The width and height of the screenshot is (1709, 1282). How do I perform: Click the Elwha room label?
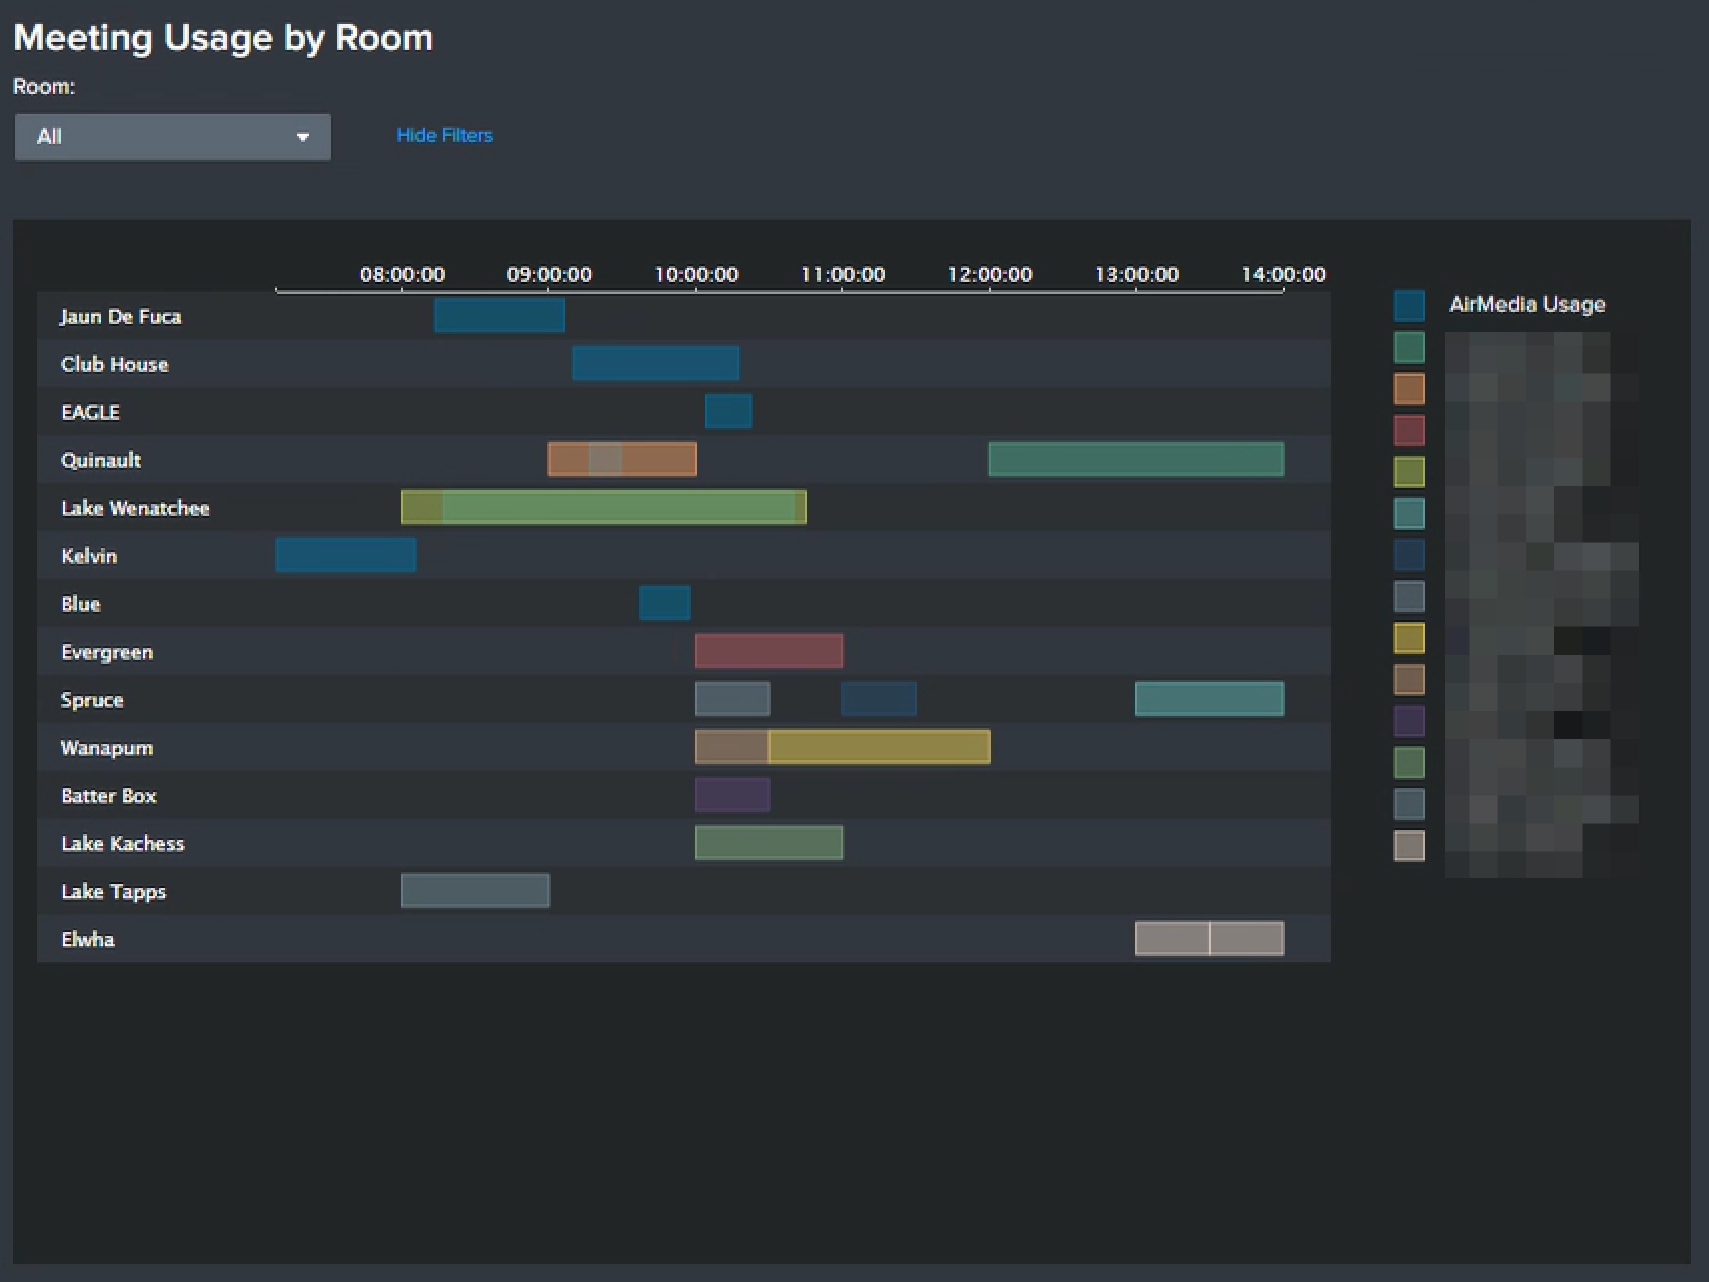click(88, 940)
